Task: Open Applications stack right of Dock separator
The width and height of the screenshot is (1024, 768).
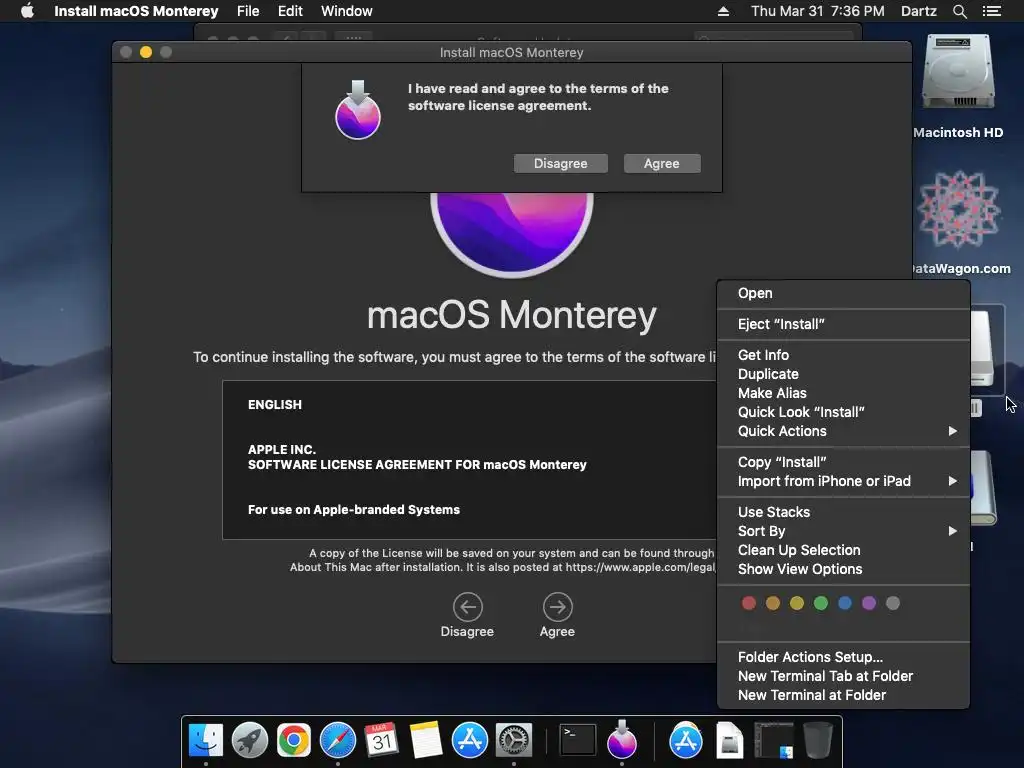Action: (x=686, y=740)
